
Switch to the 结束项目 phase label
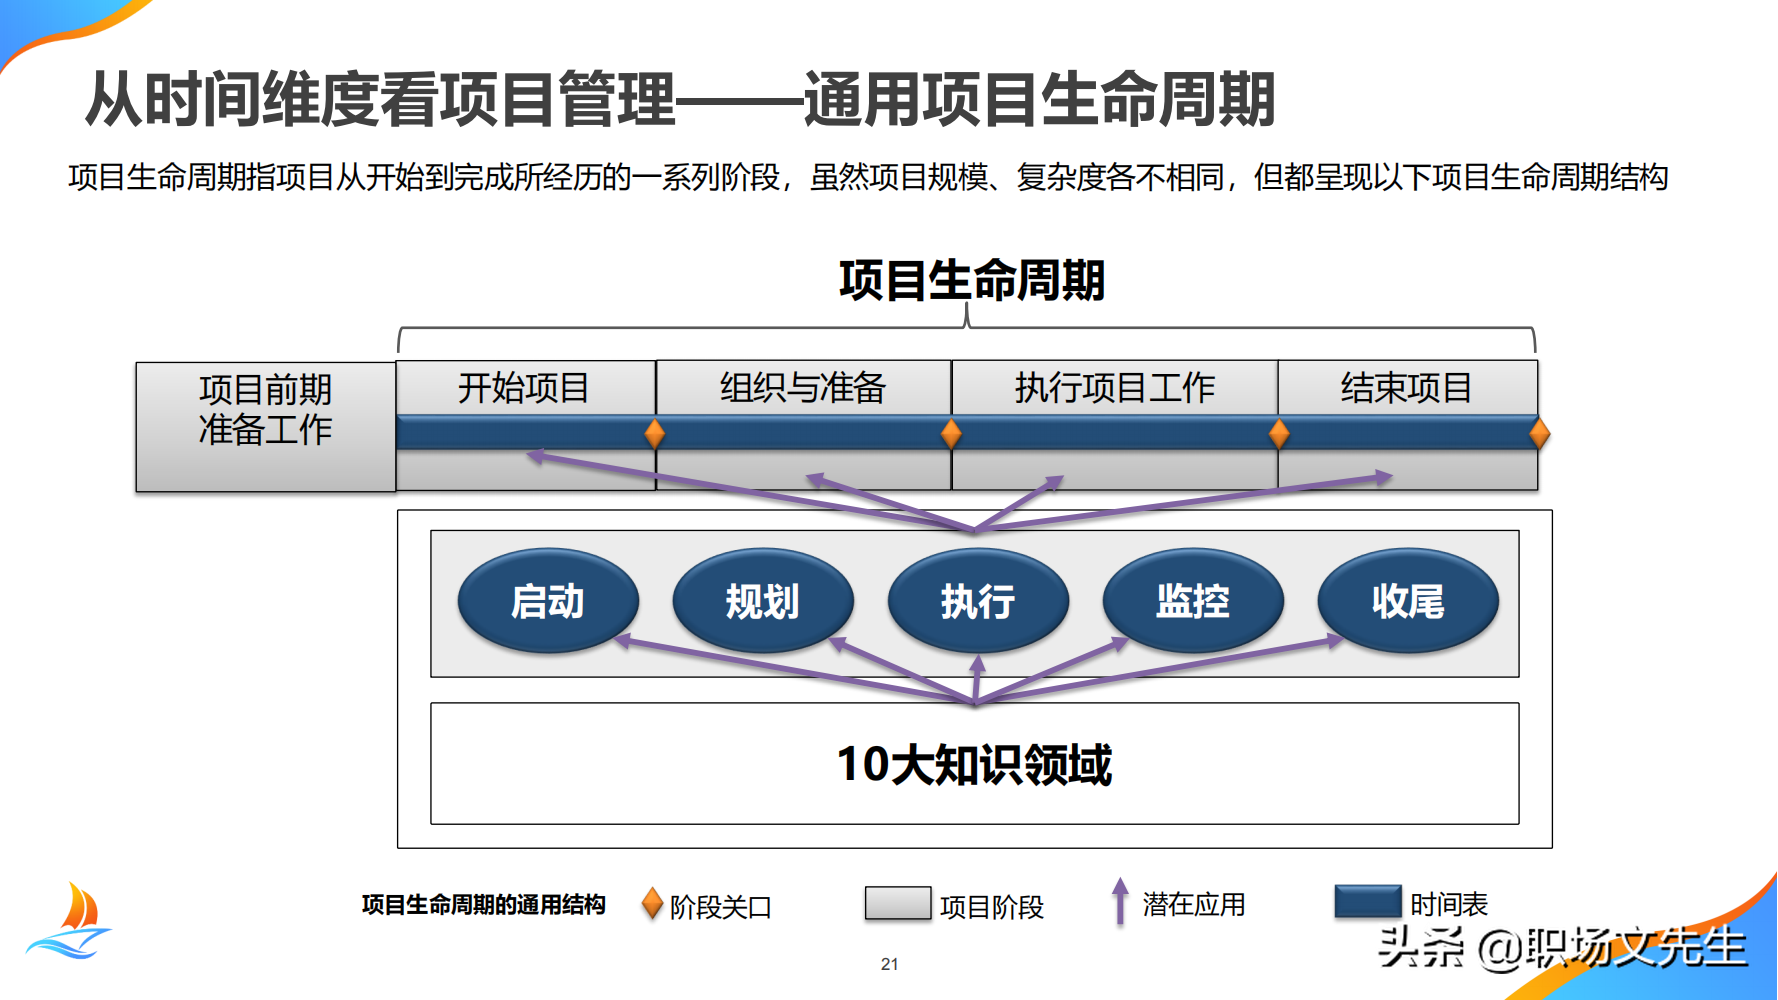pos(1406,388)
